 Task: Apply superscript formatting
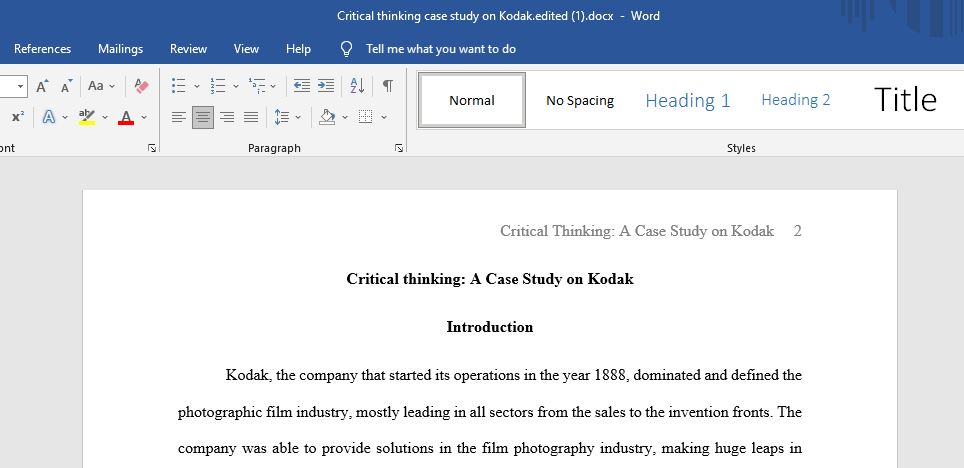pyautogui.click(x=18, y=117)
